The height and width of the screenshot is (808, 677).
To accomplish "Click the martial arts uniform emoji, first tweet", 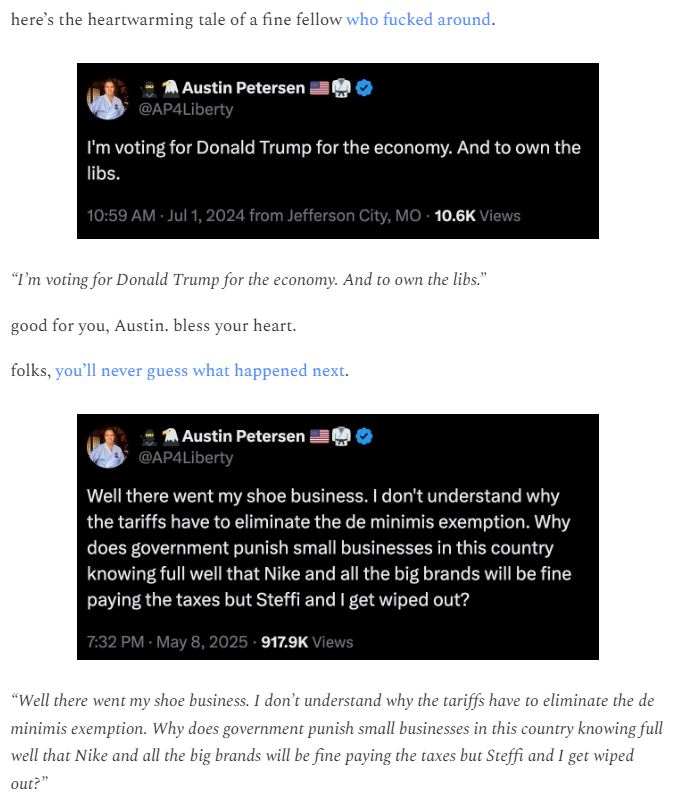I will (x=341, y=88).
